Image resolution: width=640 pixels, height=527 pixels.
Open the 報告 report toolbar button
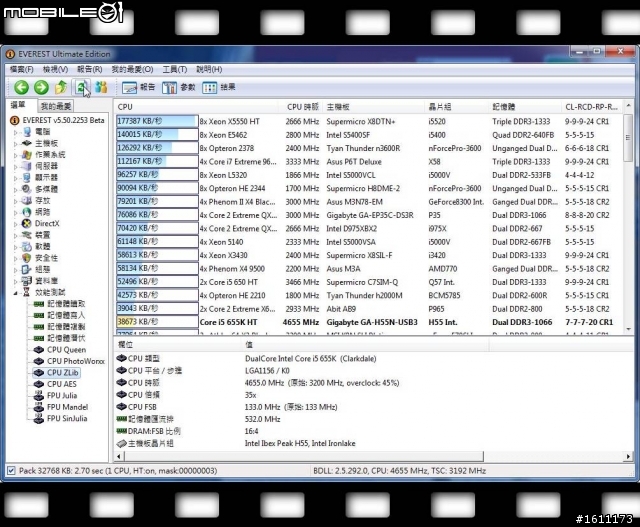coord(138,87)
